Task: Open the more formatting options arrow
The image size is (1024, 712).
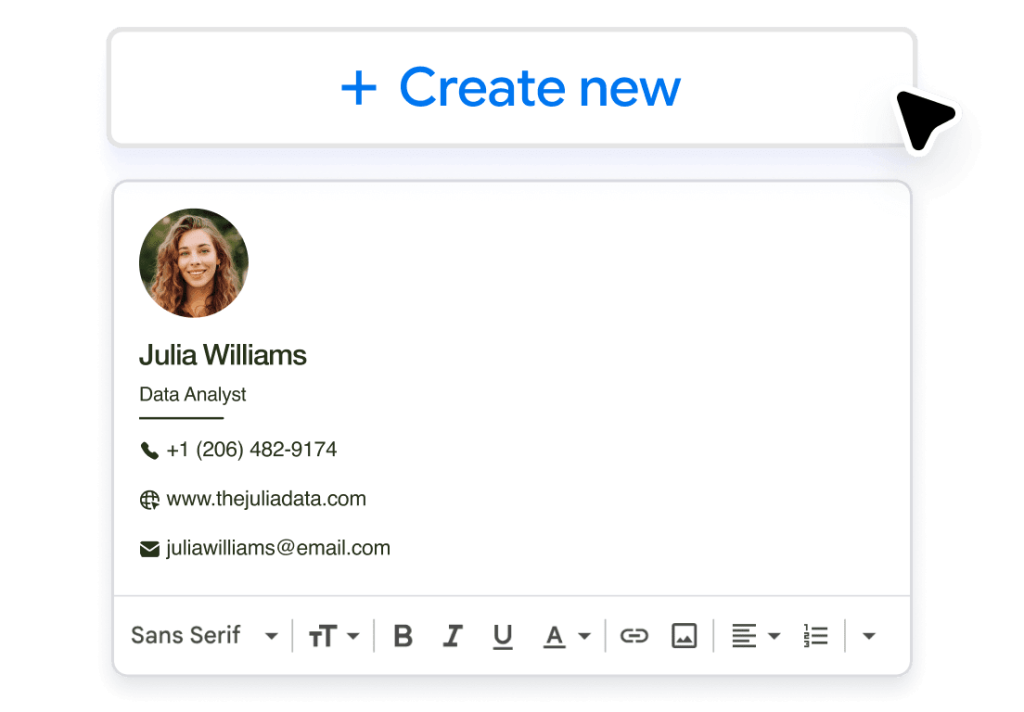Action: click(x=868, y=635)
